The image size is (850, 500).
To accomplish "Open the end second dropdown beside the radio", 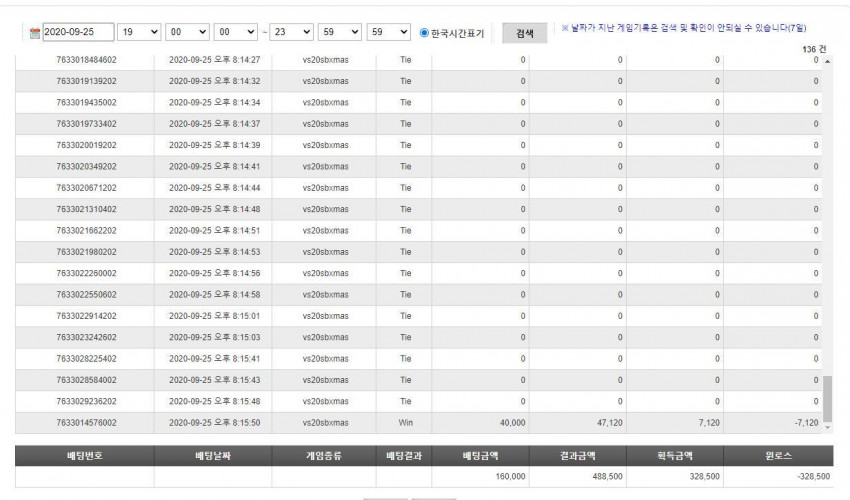I will [x=389, y=32].
